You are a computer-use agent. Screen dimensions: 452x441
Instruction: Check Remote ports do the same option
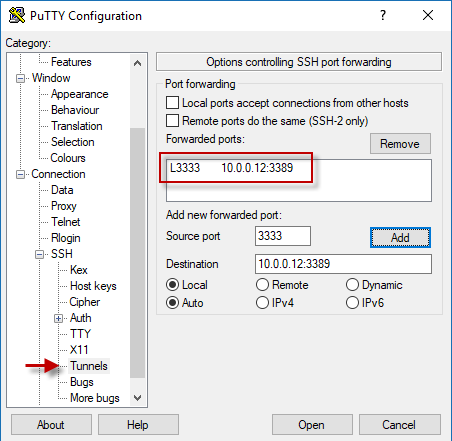point(172,121)
